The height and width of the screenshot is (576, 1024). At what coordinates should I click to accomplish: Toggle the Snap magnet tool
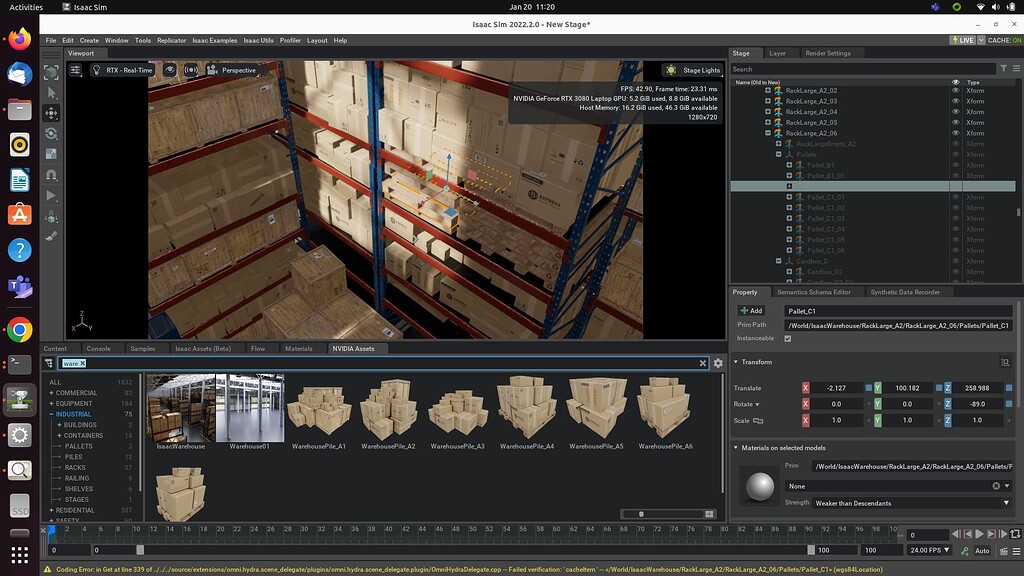(51, 175)
